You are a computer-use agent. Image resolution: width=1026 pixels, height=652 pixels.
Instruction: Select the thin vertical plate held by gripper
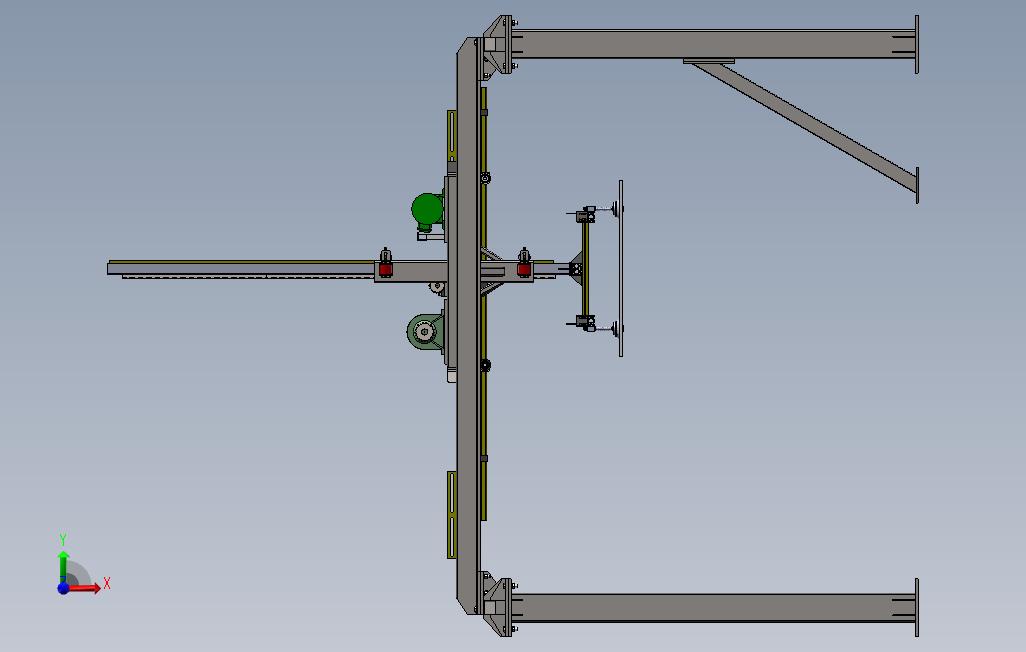coord(621,268)
